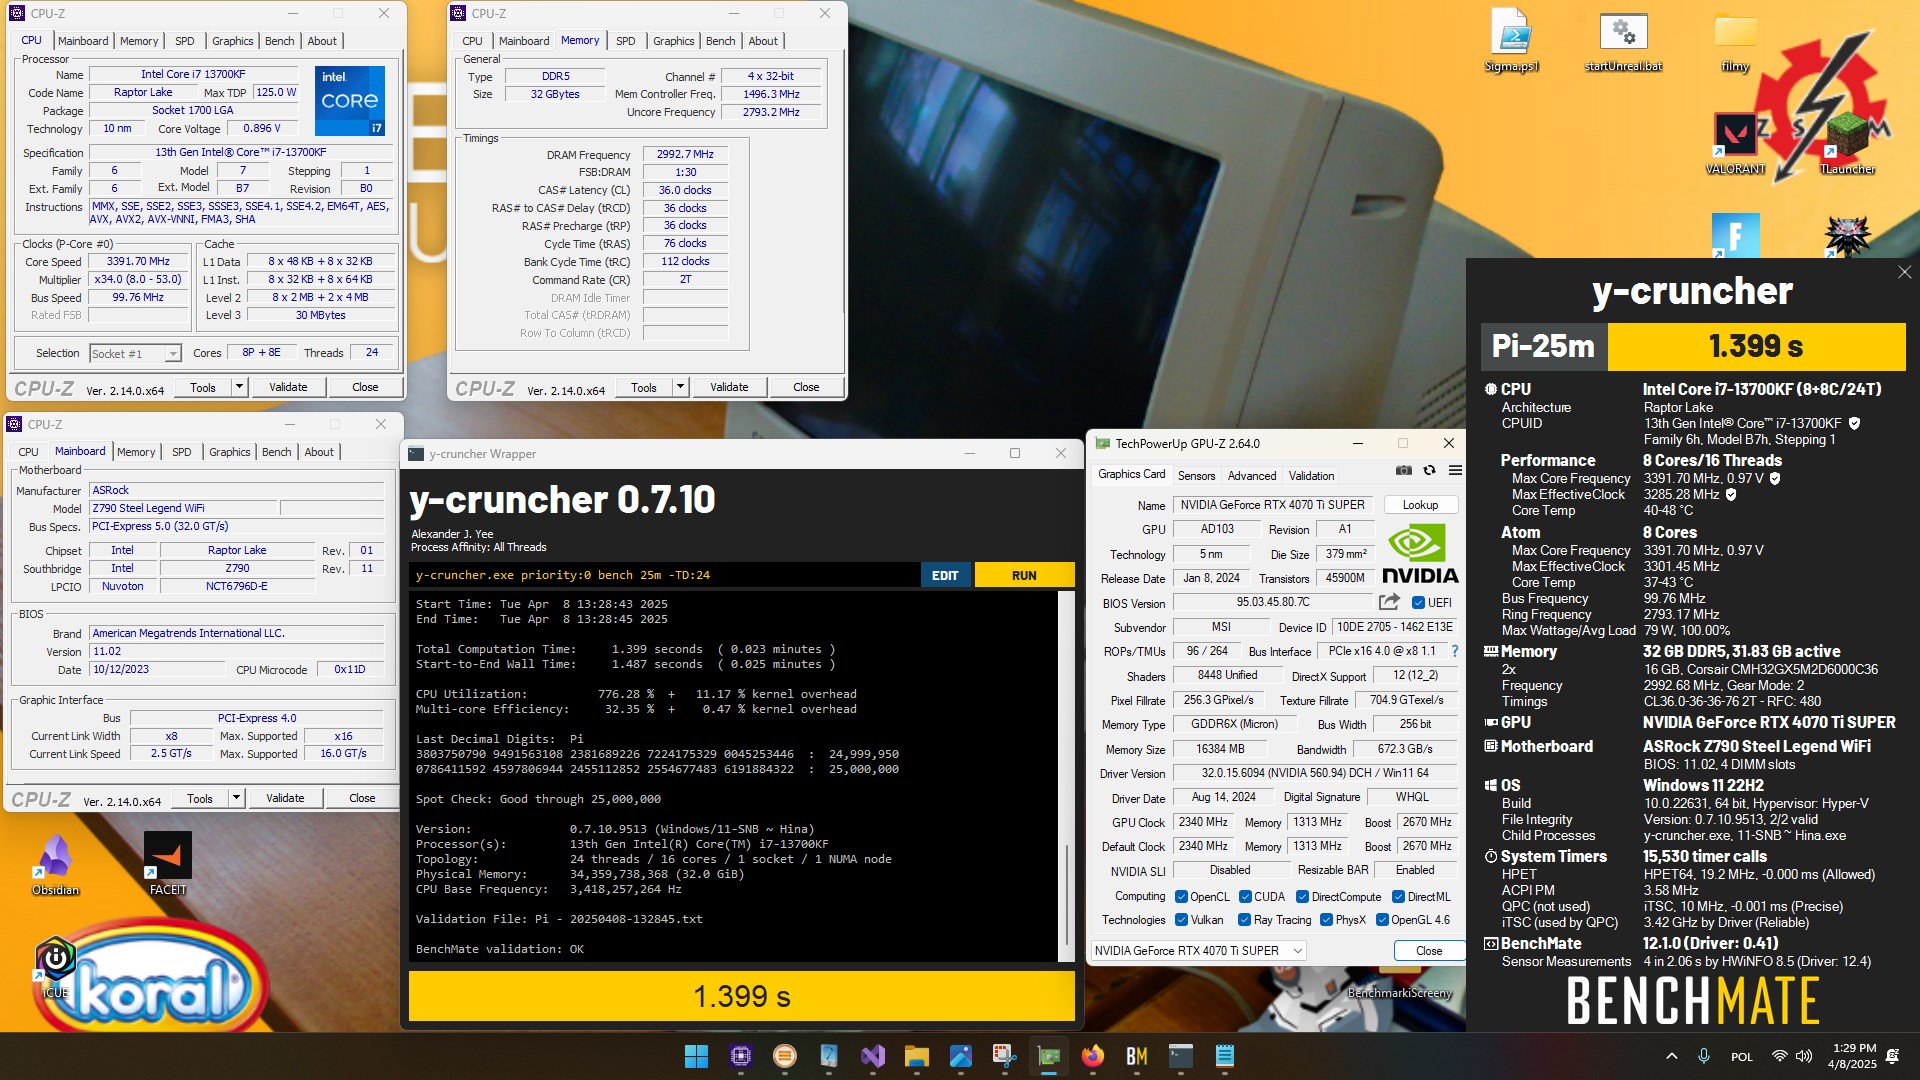Screen dimensions: 1920x1080
Task: Click the Windows Start button
Action: [696, 1056]
